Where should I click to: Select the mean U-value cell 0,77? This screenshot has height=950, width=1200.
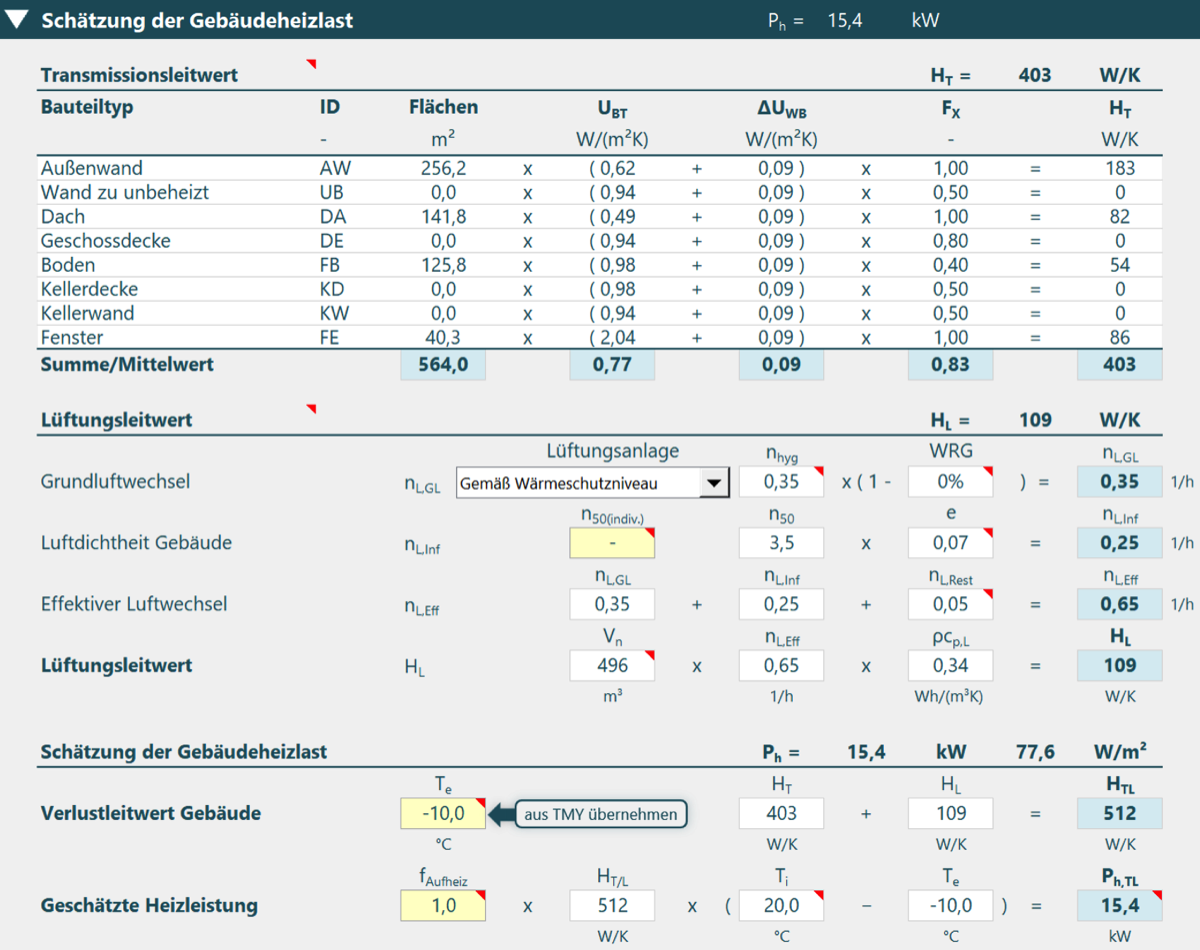(x=612, y=365)
